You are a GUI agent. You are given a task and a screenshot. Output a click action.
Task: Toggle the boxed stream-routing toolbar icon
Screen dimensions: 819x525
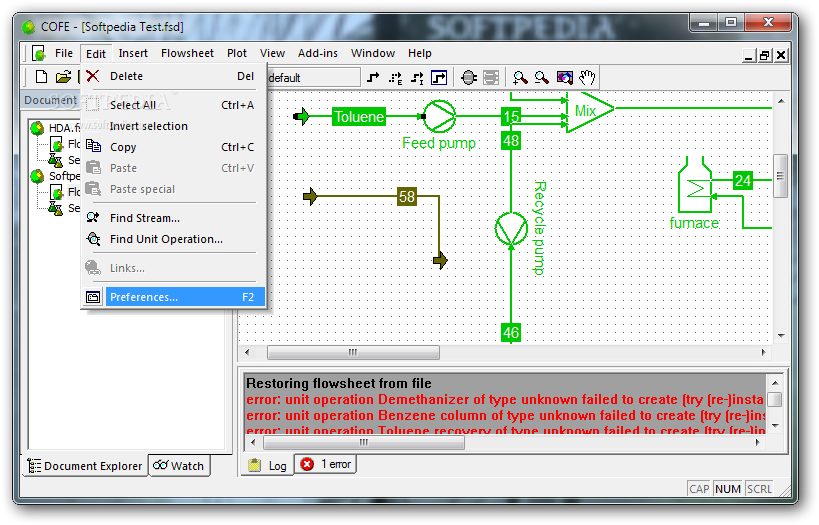pos(439,78)
